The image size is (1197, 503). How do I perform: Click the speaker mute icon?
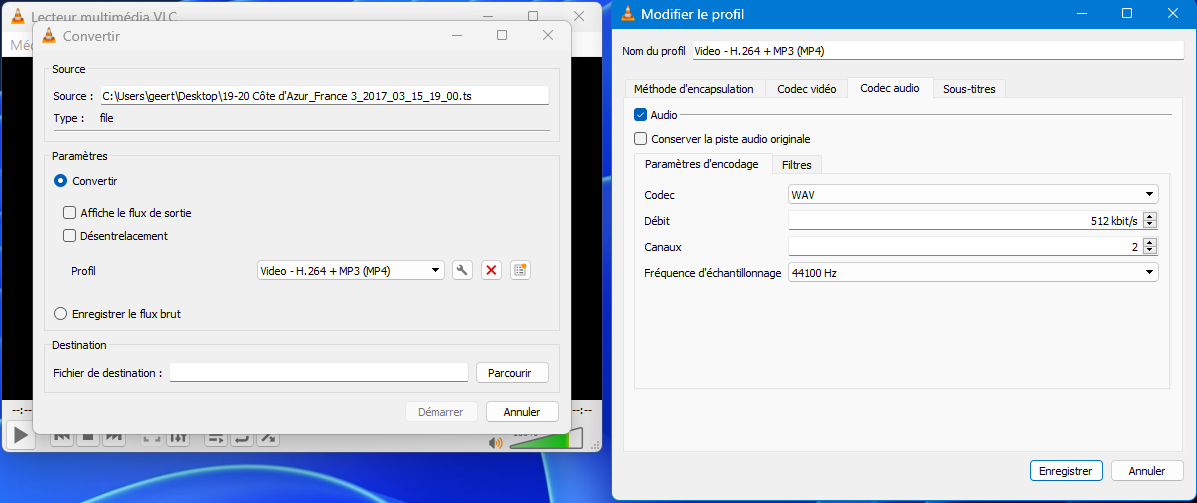click(495, 442)
